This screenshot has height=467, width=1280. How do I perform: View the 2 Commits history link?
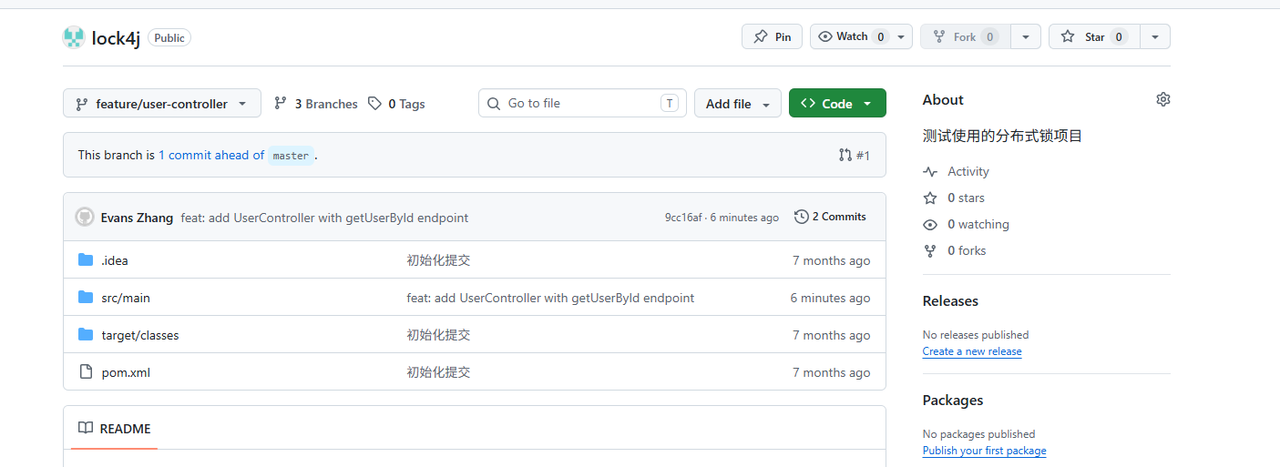click(830, 216)
